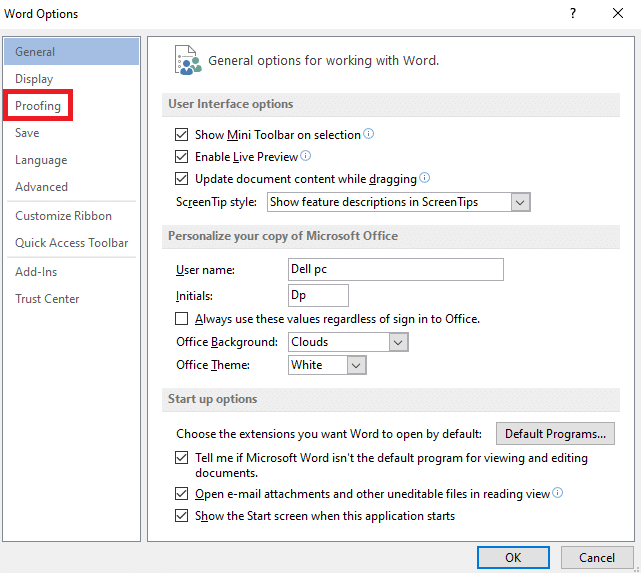
Task: Toggle Update document content while dragging
Action: [x=182, y=179]
